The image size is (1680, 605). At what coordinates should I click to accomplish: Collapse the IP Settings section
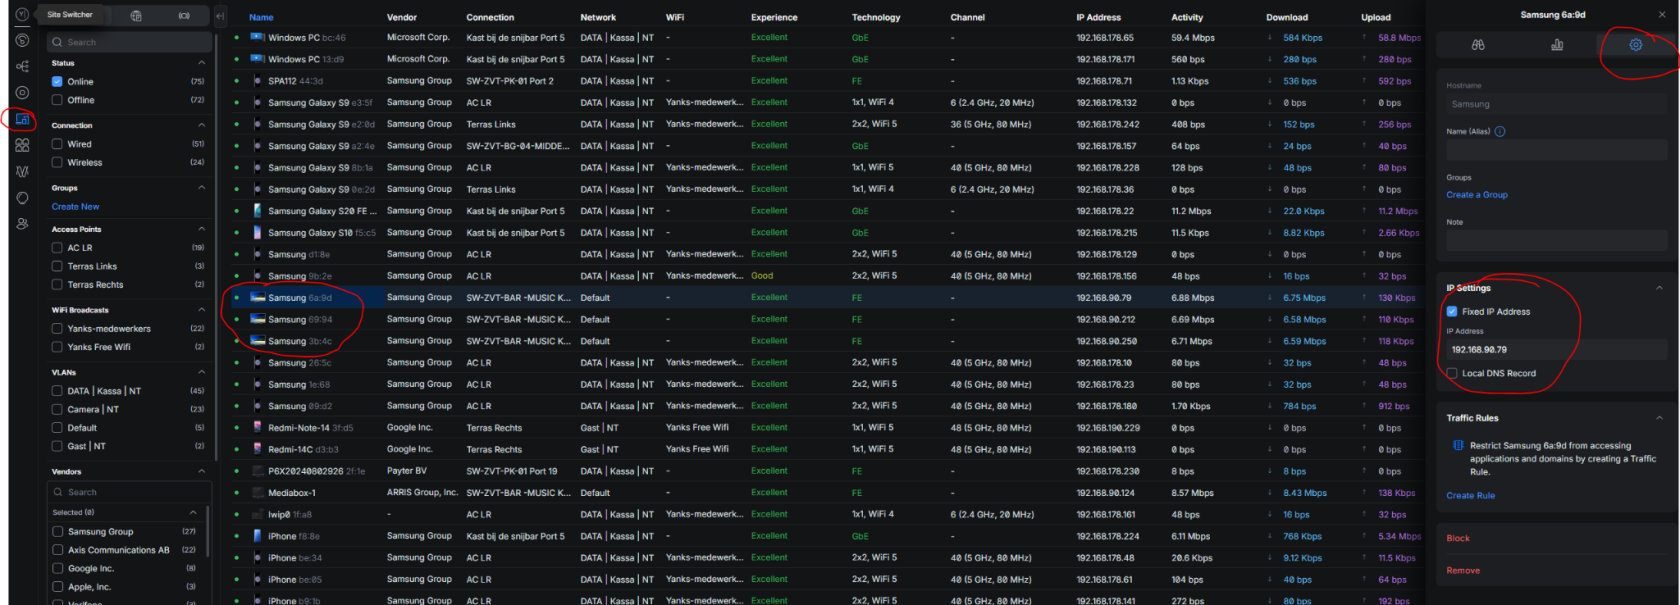pos(1659,288)
